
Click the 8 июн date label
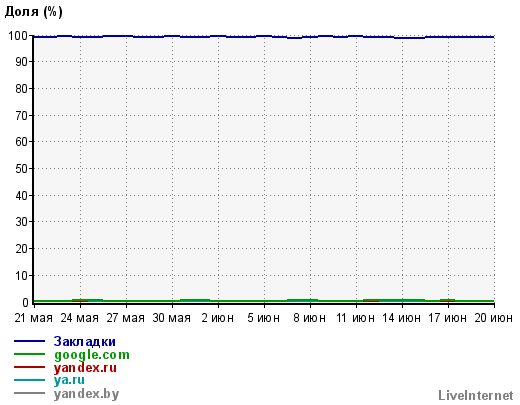pos(310,318)
